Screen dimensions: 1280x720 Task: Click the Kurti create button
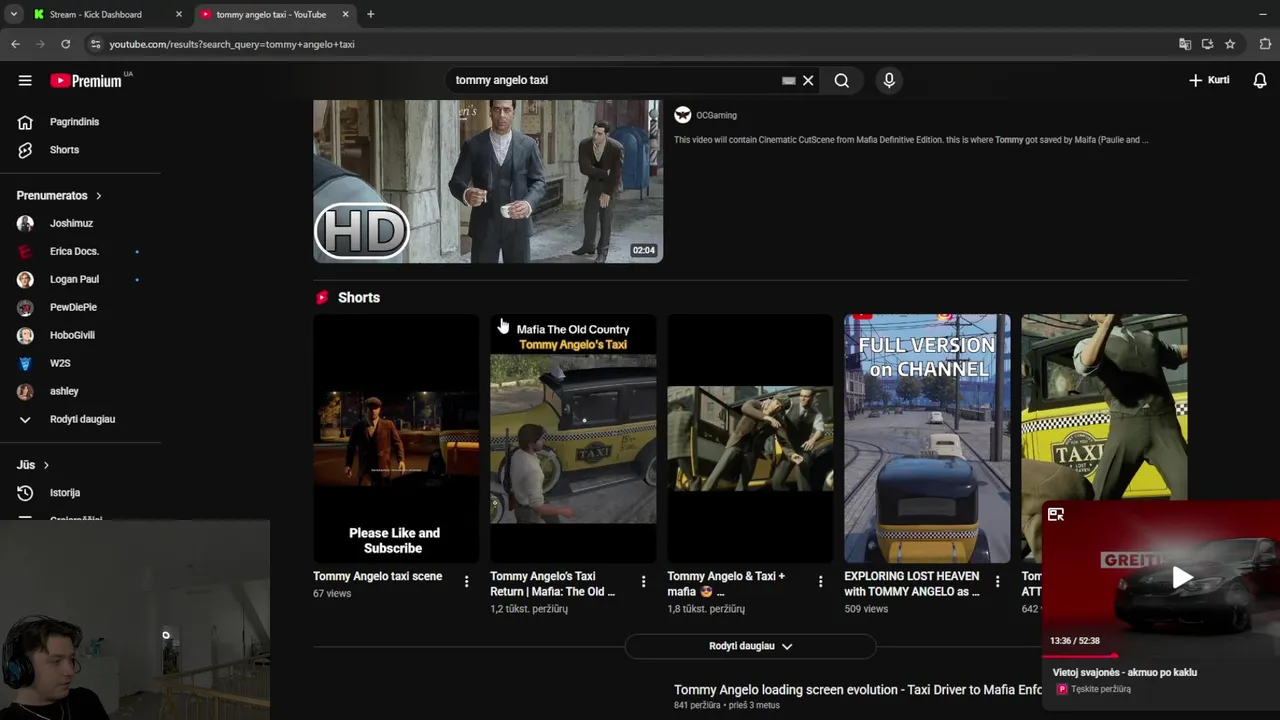(1209, 80)
